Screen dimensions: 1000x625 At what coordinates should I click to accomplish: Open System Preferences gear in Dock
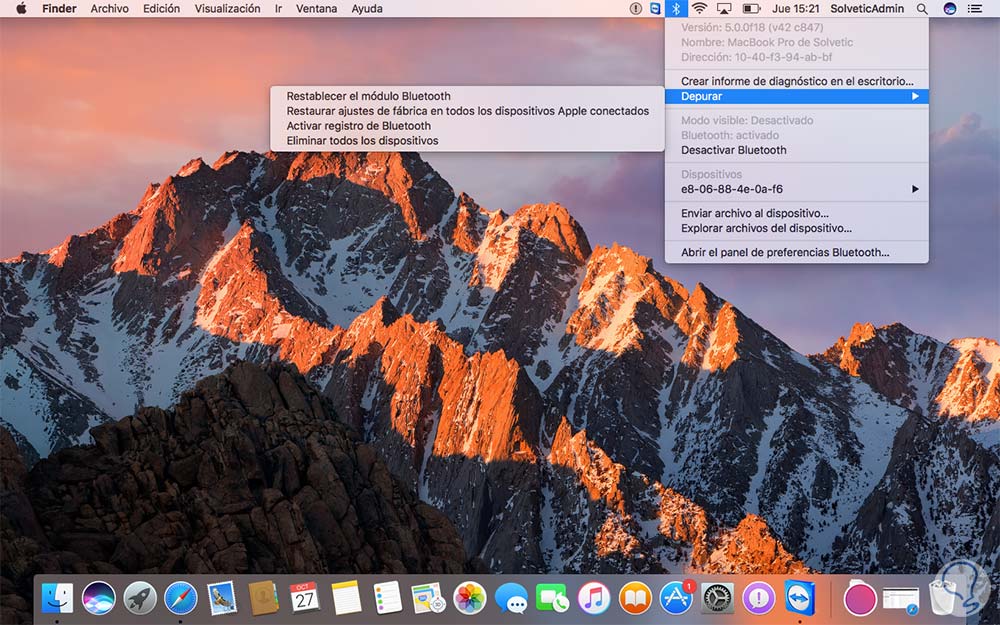click(x=717, y=598)
